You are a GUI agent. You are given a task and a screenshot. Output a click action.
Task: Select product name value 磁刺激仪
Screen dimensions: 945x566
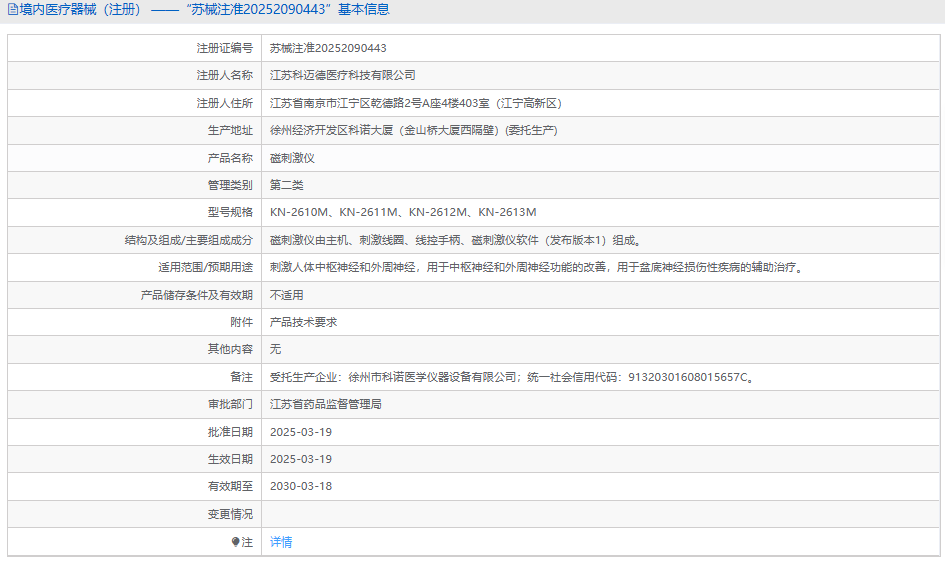(292, 158)
